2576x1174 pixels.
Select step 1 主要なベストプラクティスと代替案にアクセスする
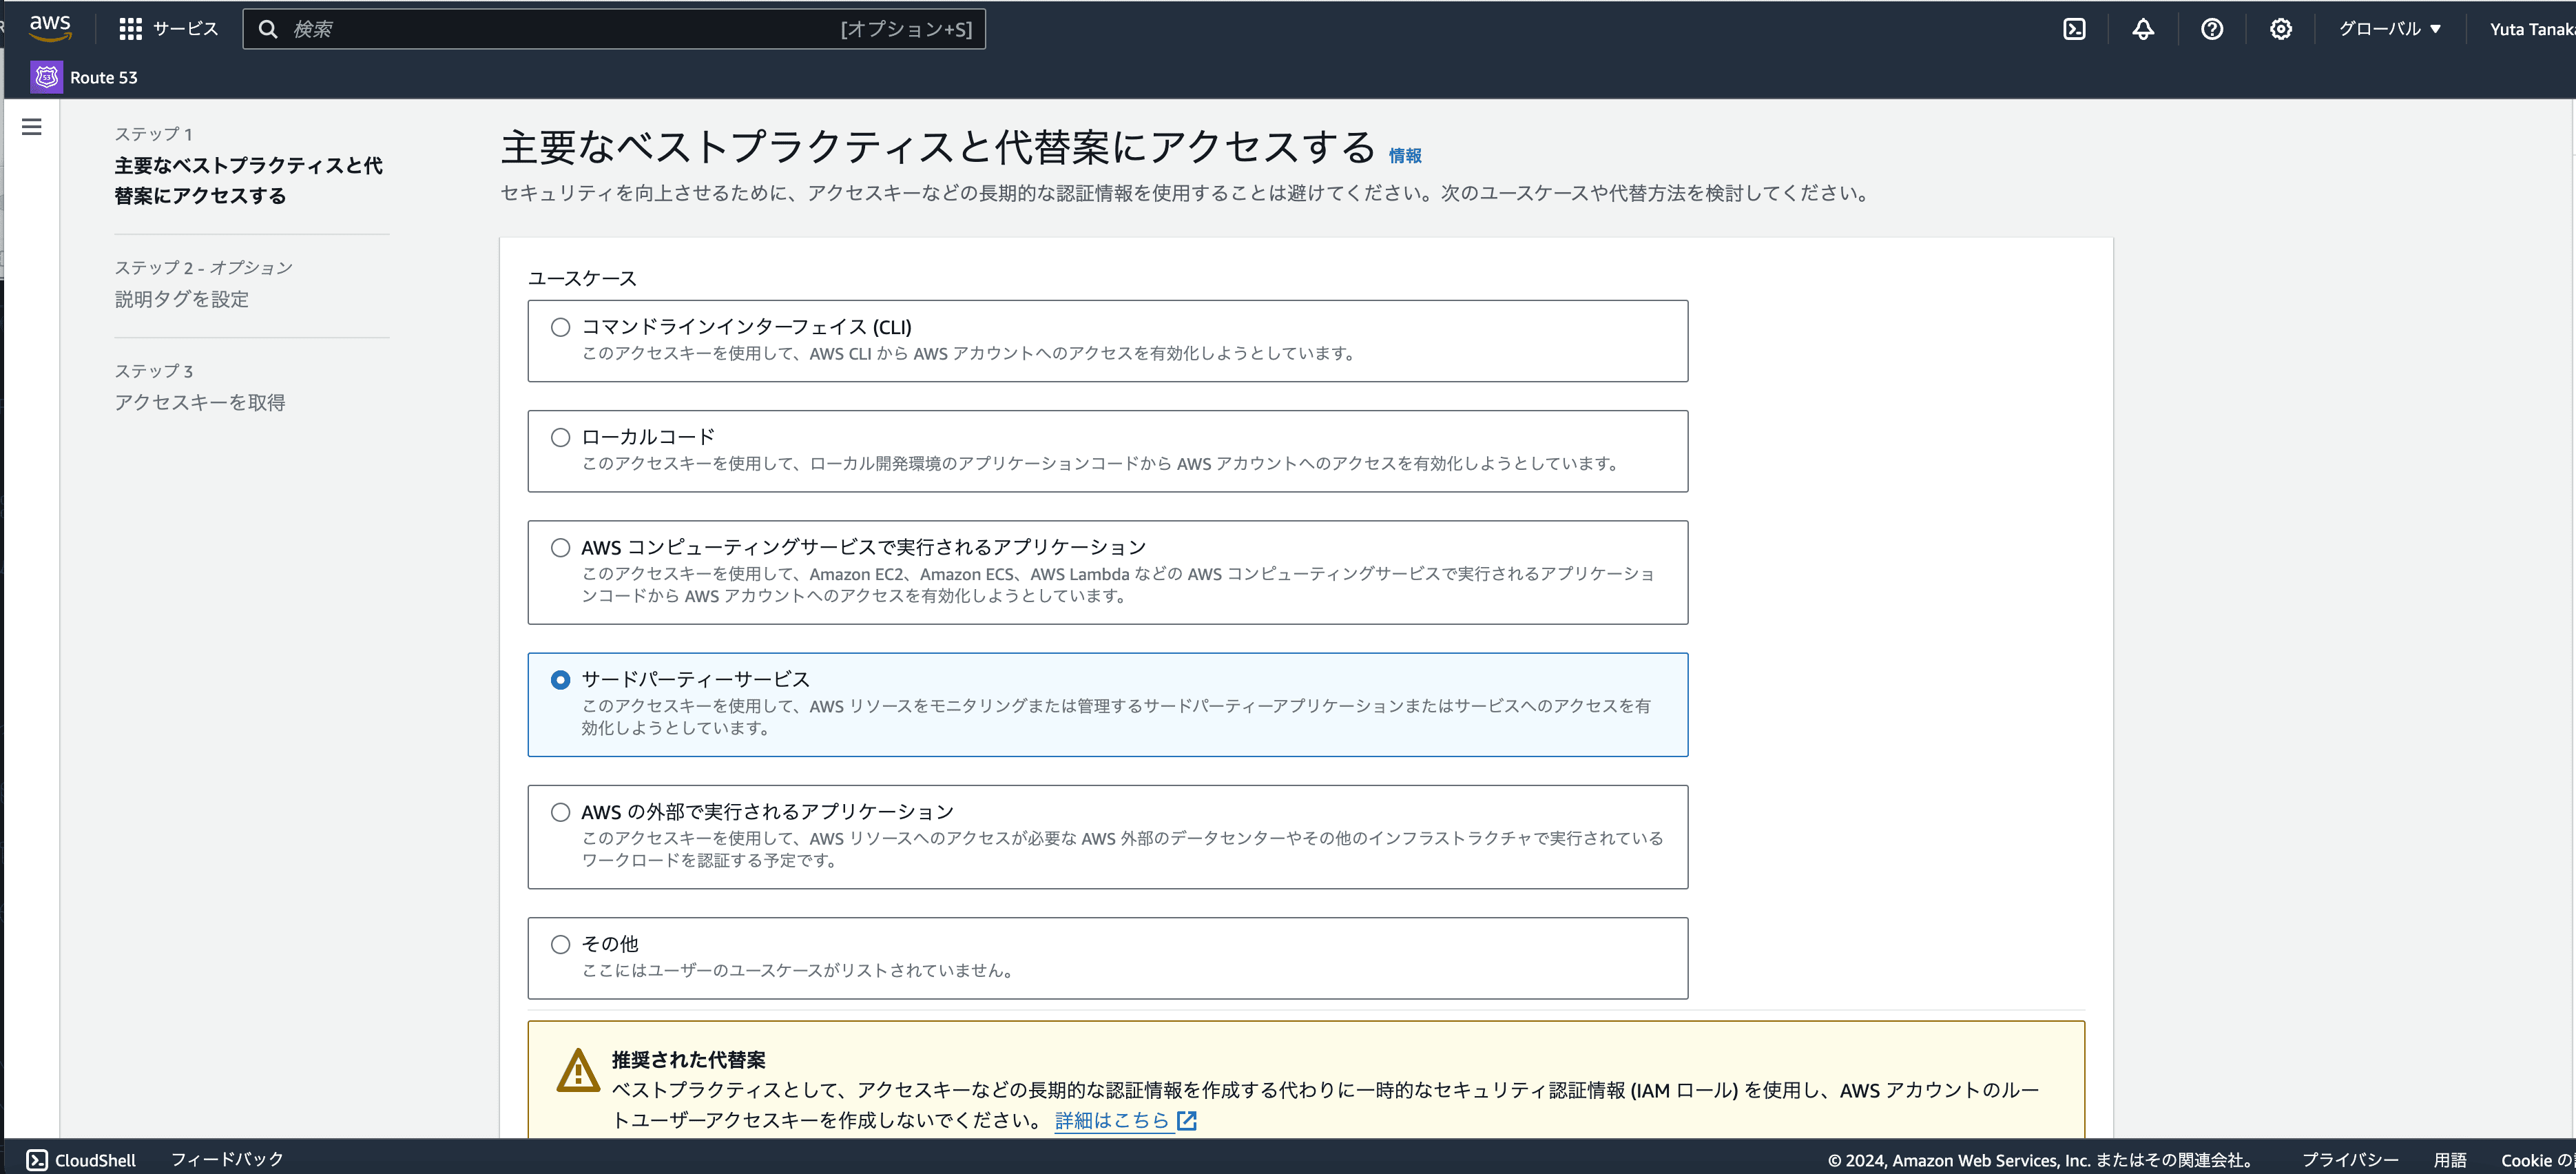pos(248,180)
